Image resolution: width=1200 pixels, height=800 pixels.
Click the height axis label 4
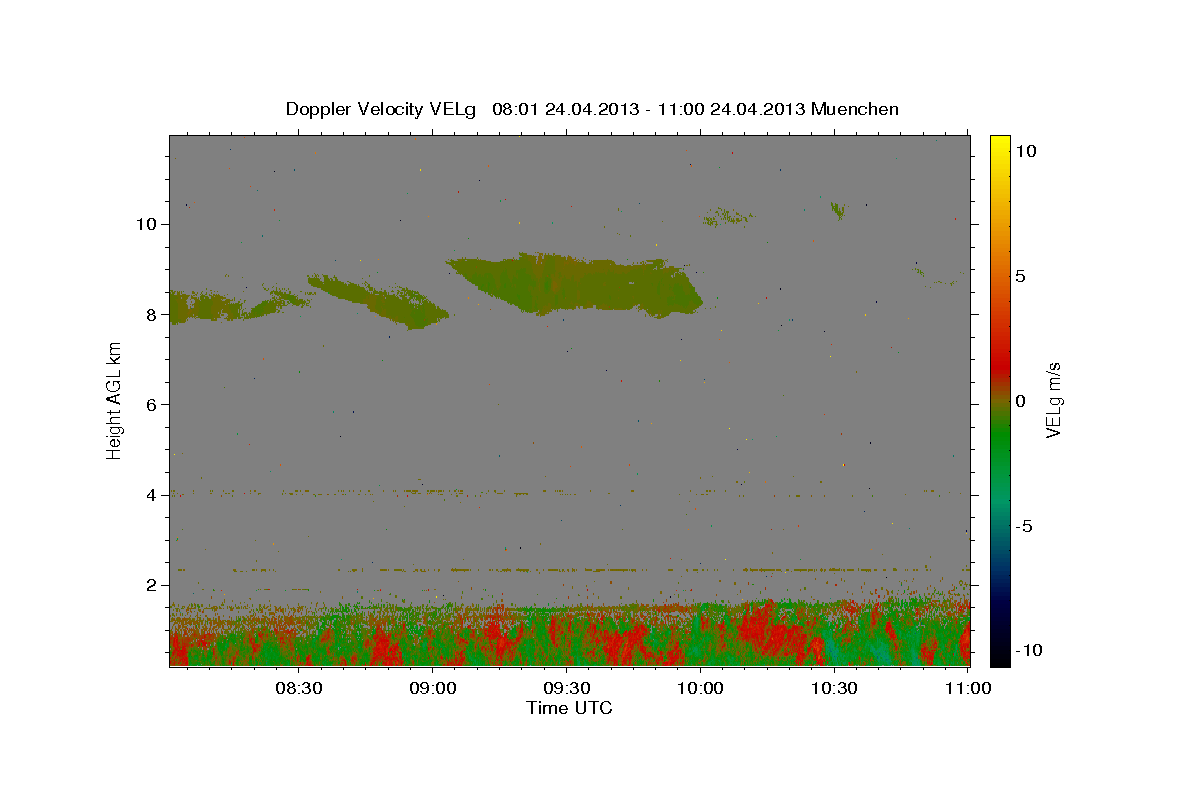[154, 495]
